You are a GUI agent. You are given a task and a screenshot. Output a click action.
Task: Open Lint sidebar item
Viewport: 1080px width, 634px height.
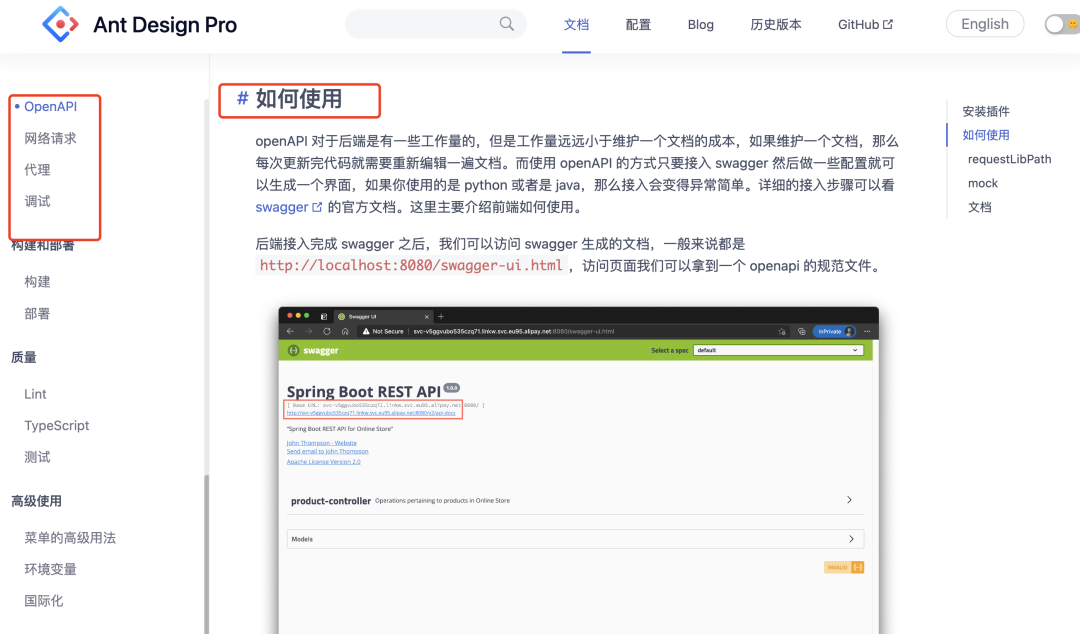pyautogui.click(x=35, y=394)
